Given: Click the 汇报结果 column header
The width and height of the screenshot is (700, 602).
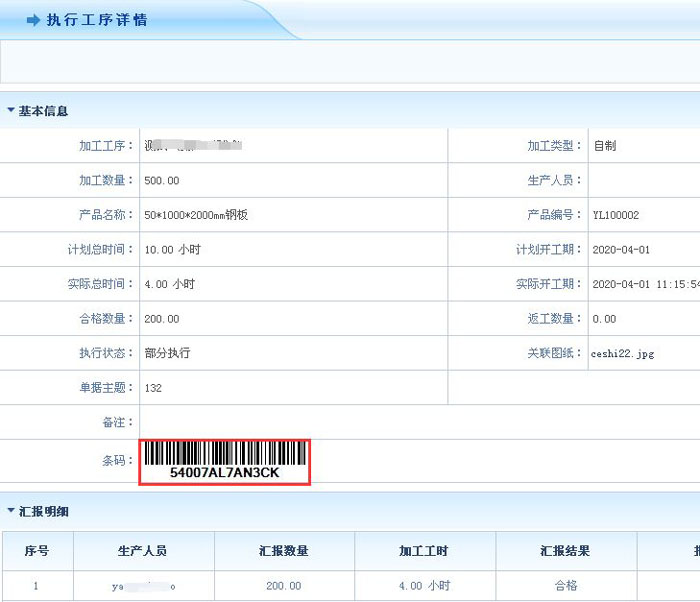Looking at the screenshot, I should 565,551.
